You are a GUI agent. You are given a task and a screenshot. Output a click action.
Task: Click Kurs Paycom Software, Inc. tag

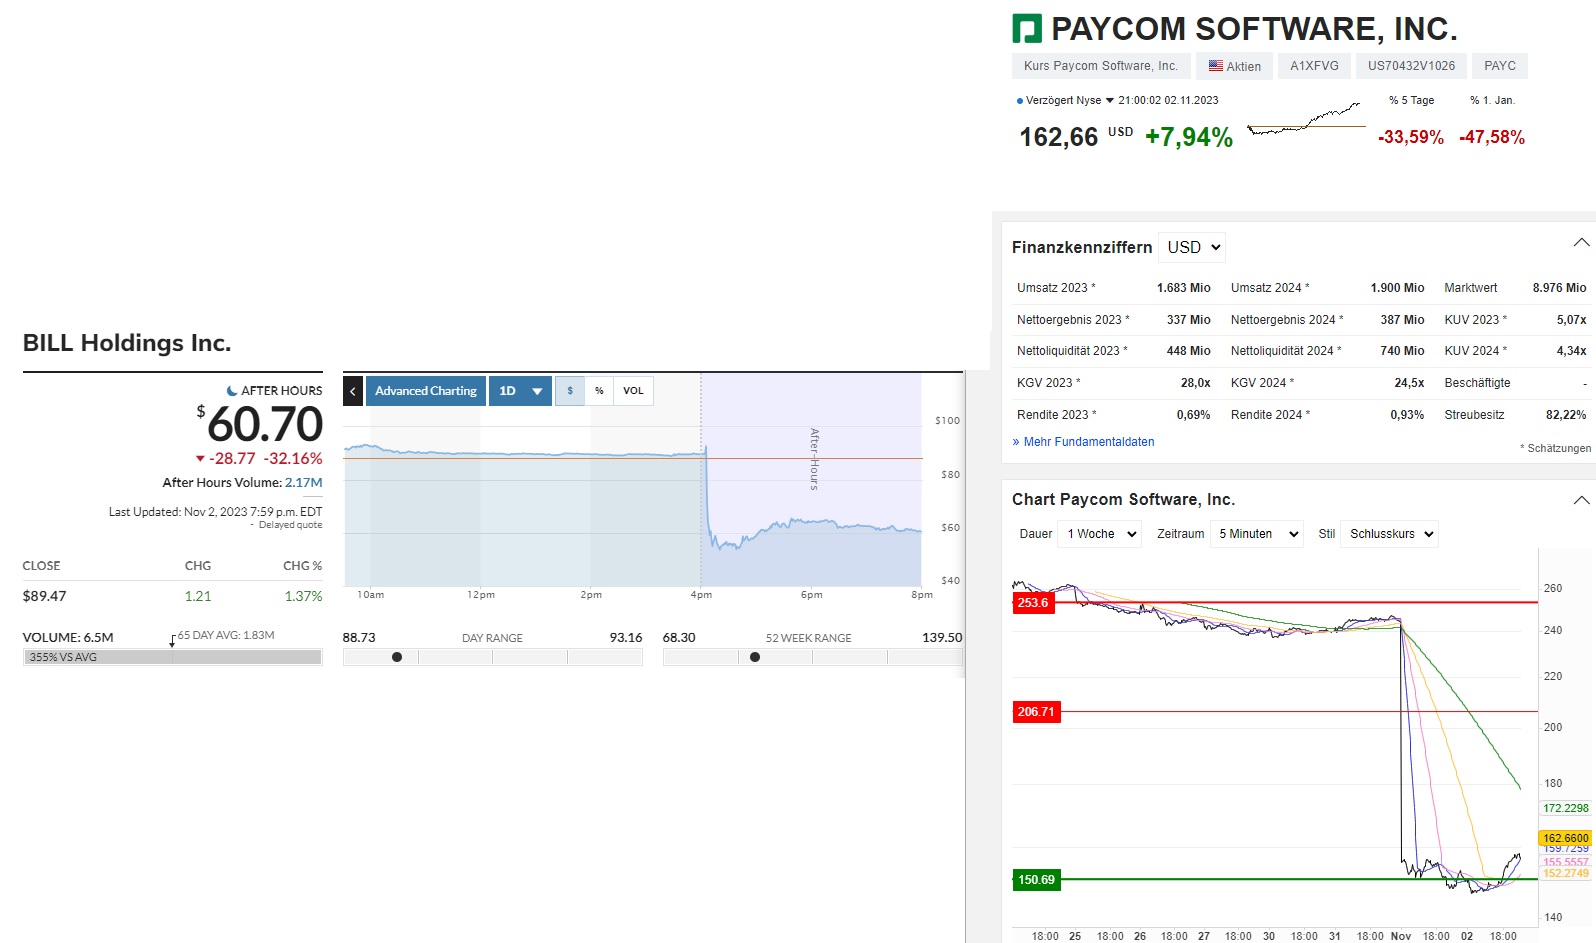tap(1101, 66)
